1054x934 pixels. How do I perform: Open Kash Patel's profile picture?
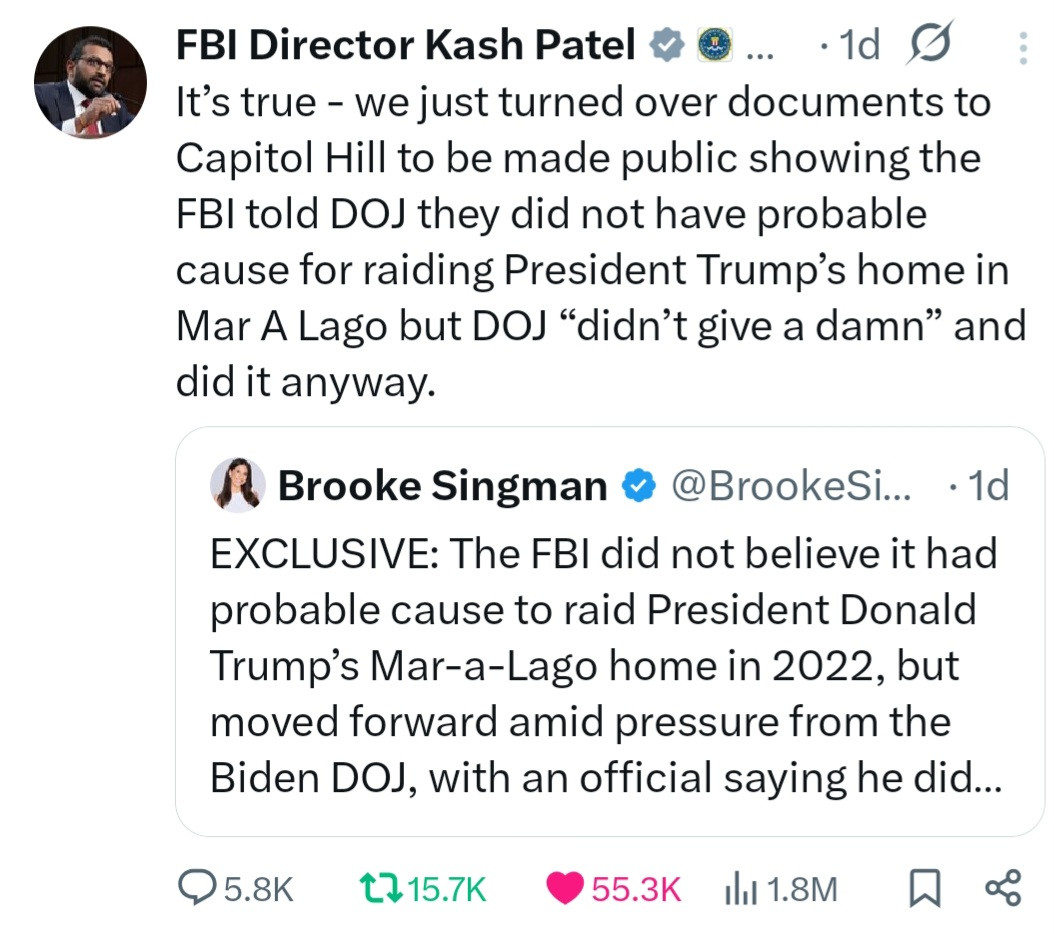point(90,82)
